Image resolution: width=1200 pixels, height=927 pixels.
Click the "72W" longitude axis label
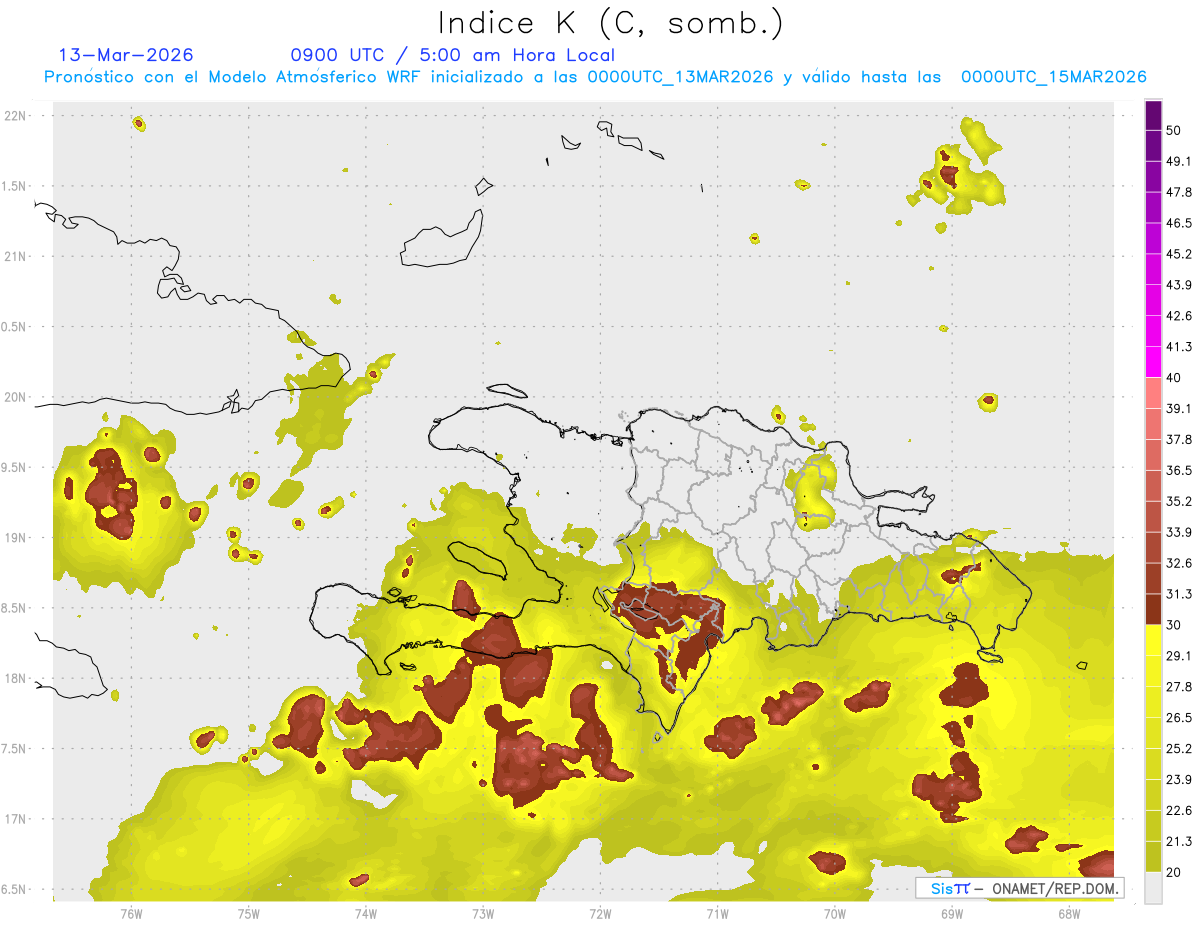coord(600,912)
